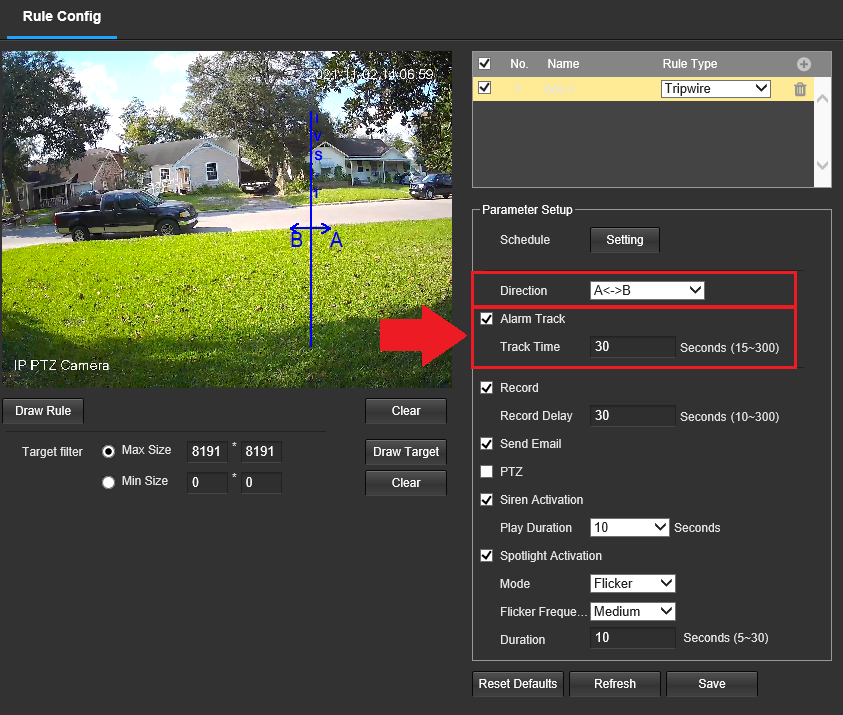This screenshot has height=715, width=843.
Task: Click the rule list scroll down arrow
Action: point(822,165)
